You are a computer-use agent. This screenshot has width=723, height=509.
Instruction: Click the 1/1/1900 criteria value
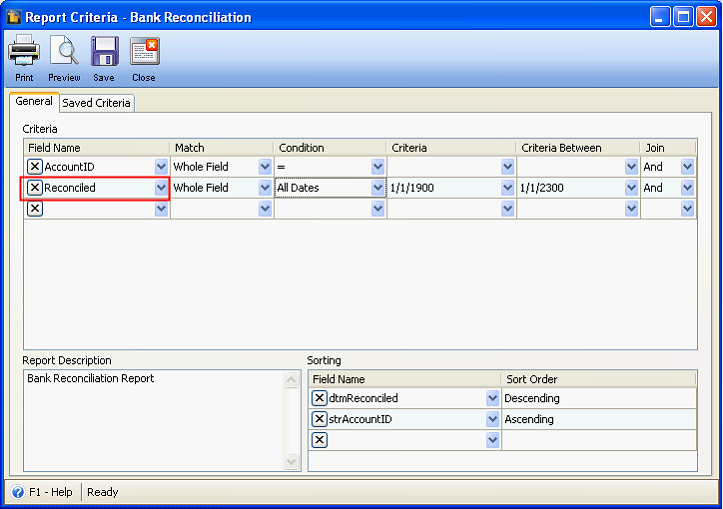click(x=412, y=188)
